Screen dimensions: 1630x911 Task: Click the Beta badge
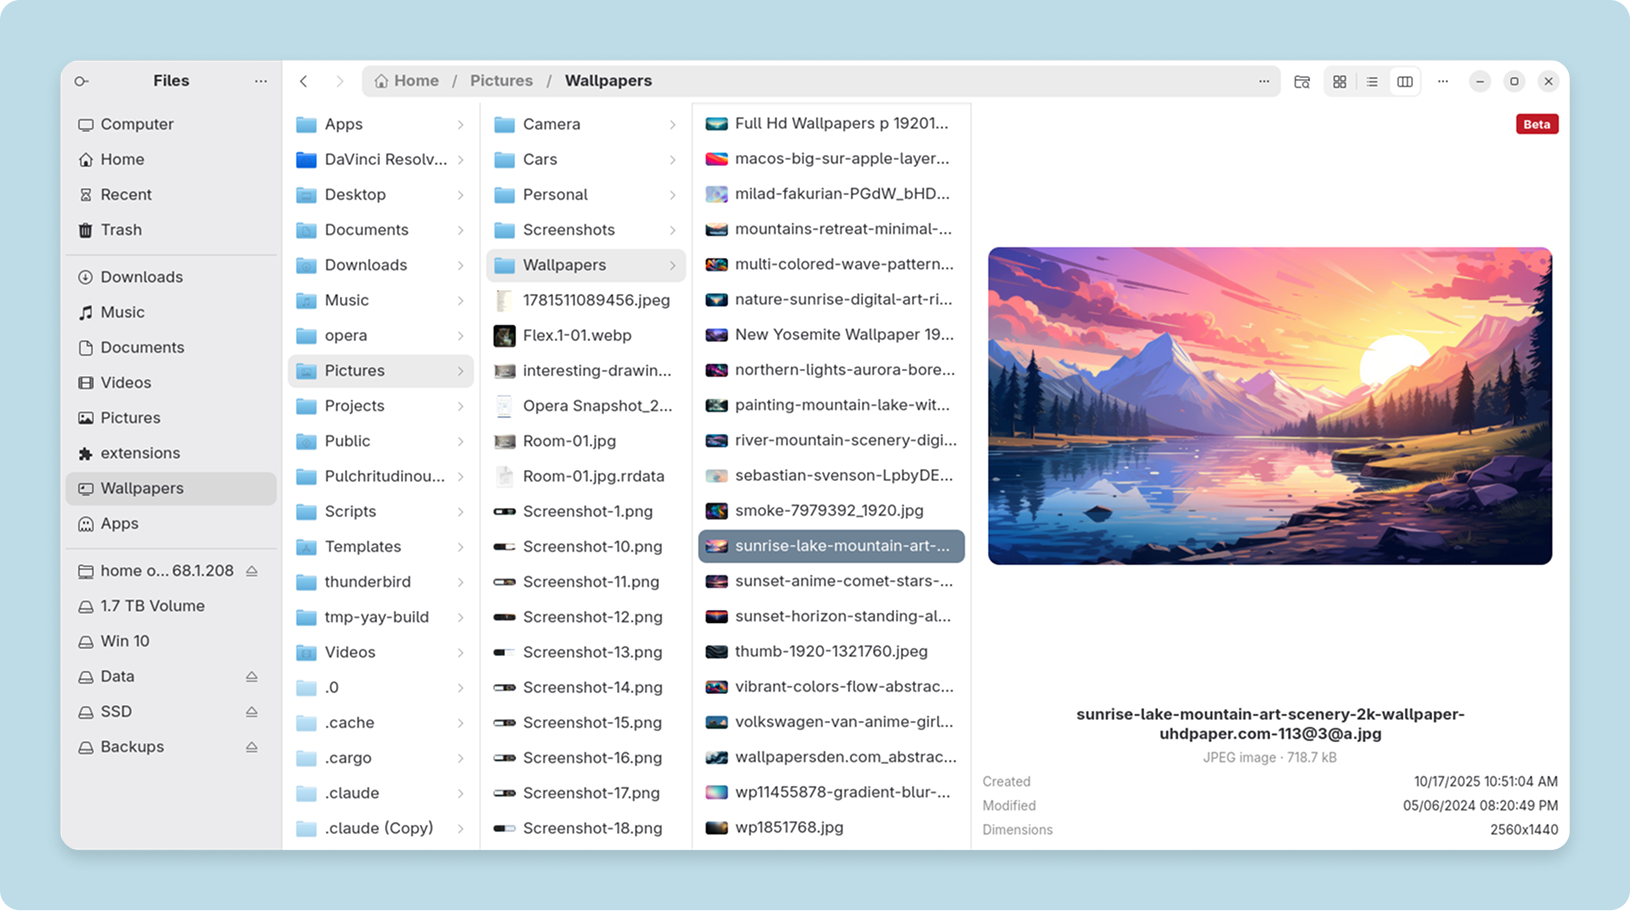tap(1537, 124)
